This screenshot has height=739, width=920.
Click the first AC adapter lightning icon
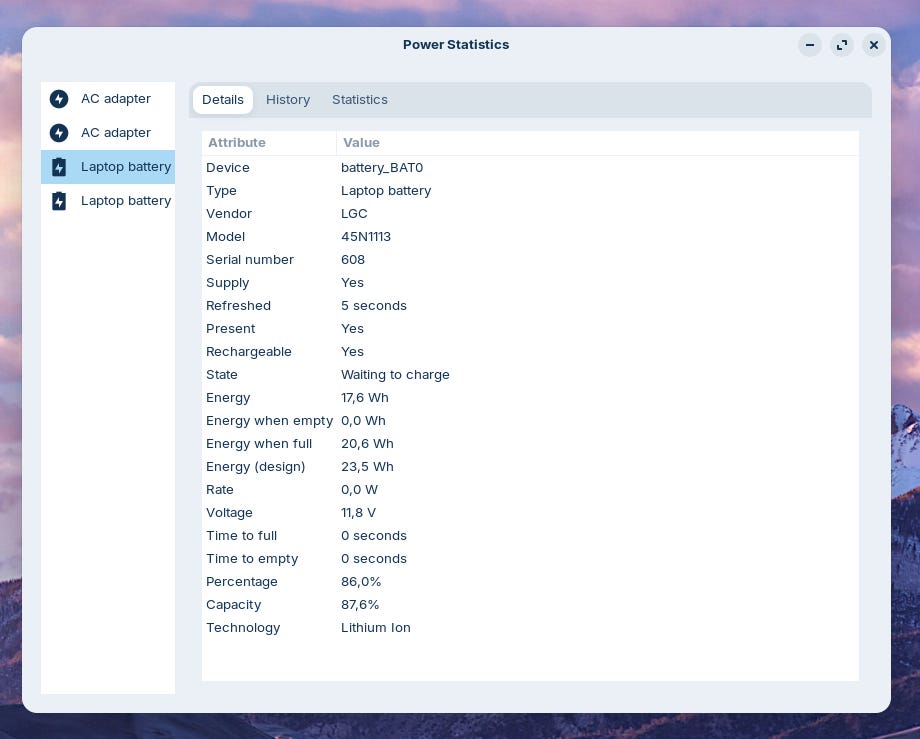coord(59,99)
